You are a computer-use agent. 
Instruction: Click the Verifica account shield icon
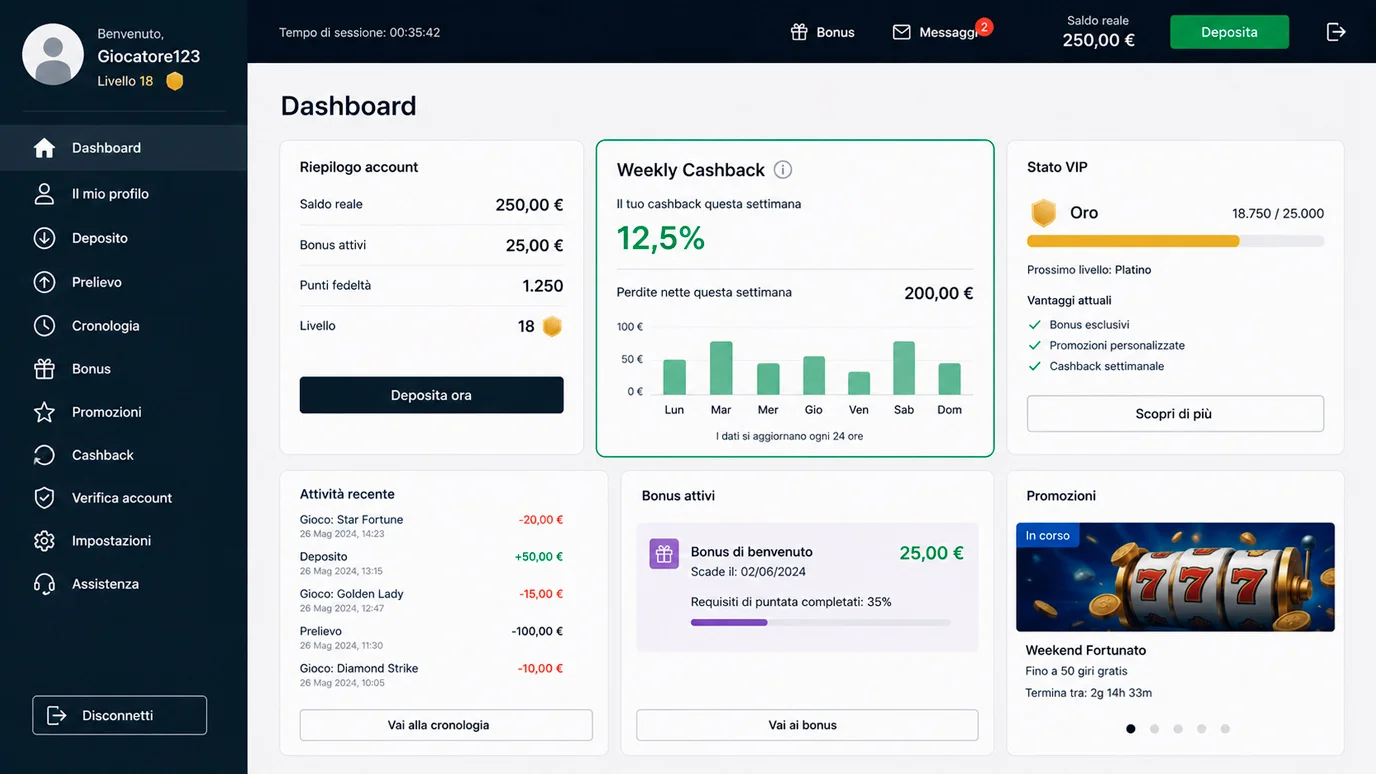(x=44, y=498)
